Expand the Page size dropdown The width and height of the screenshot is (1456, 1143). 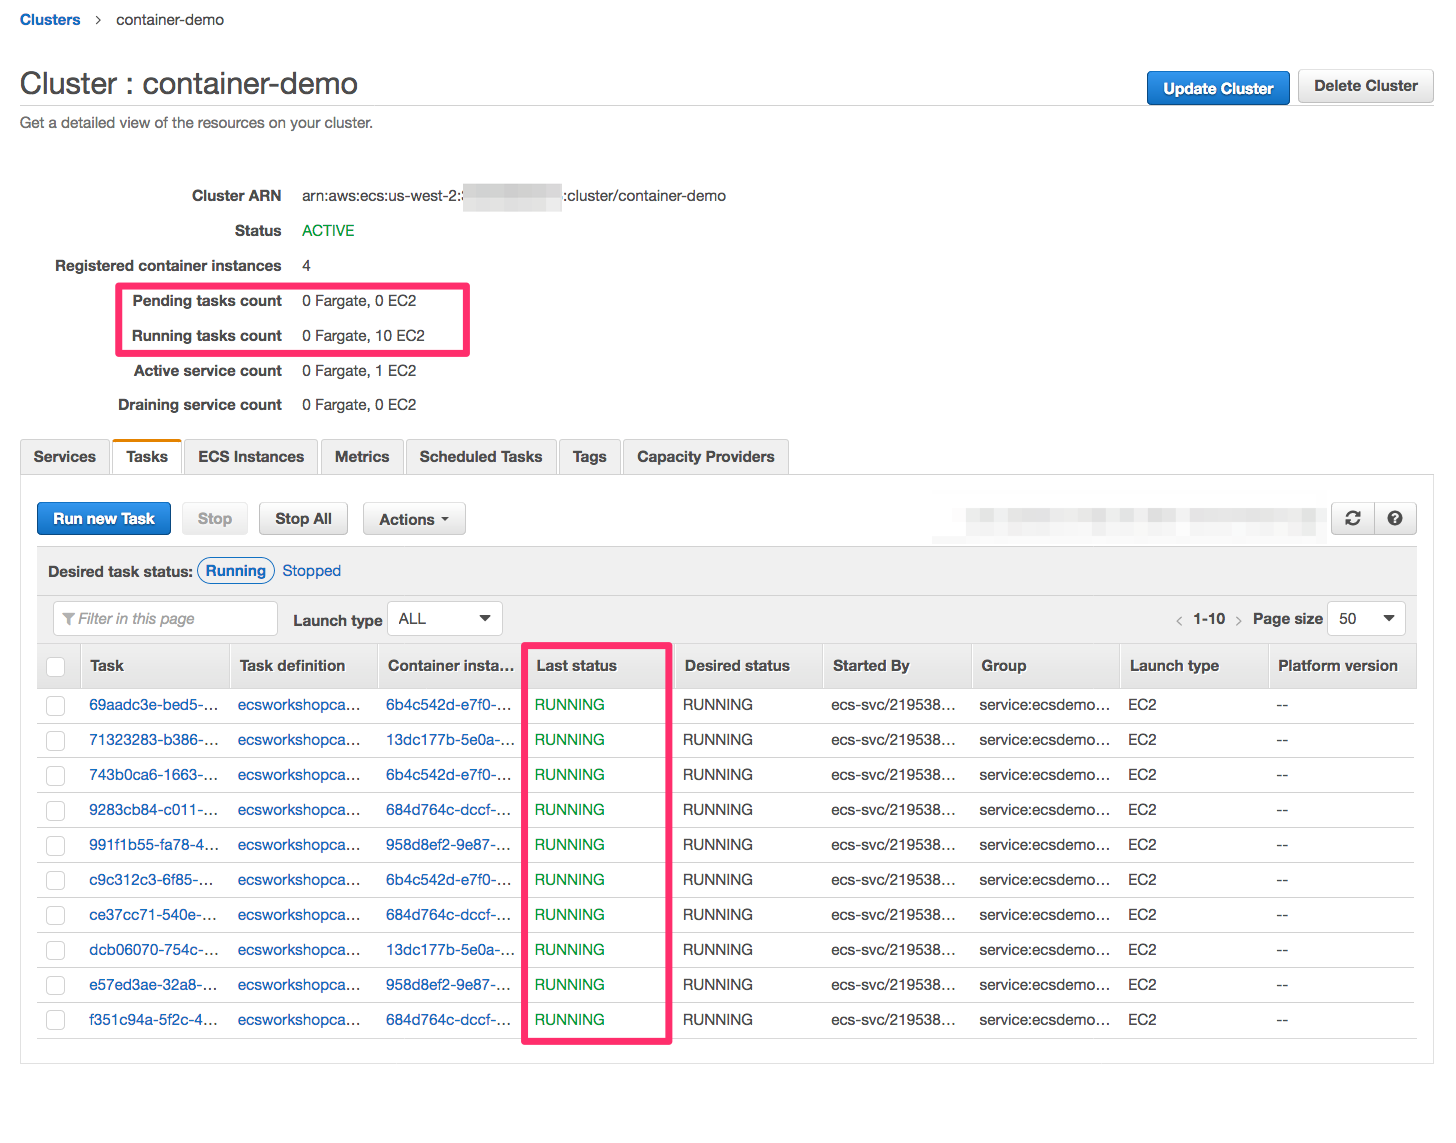[x=1365, y=619]
